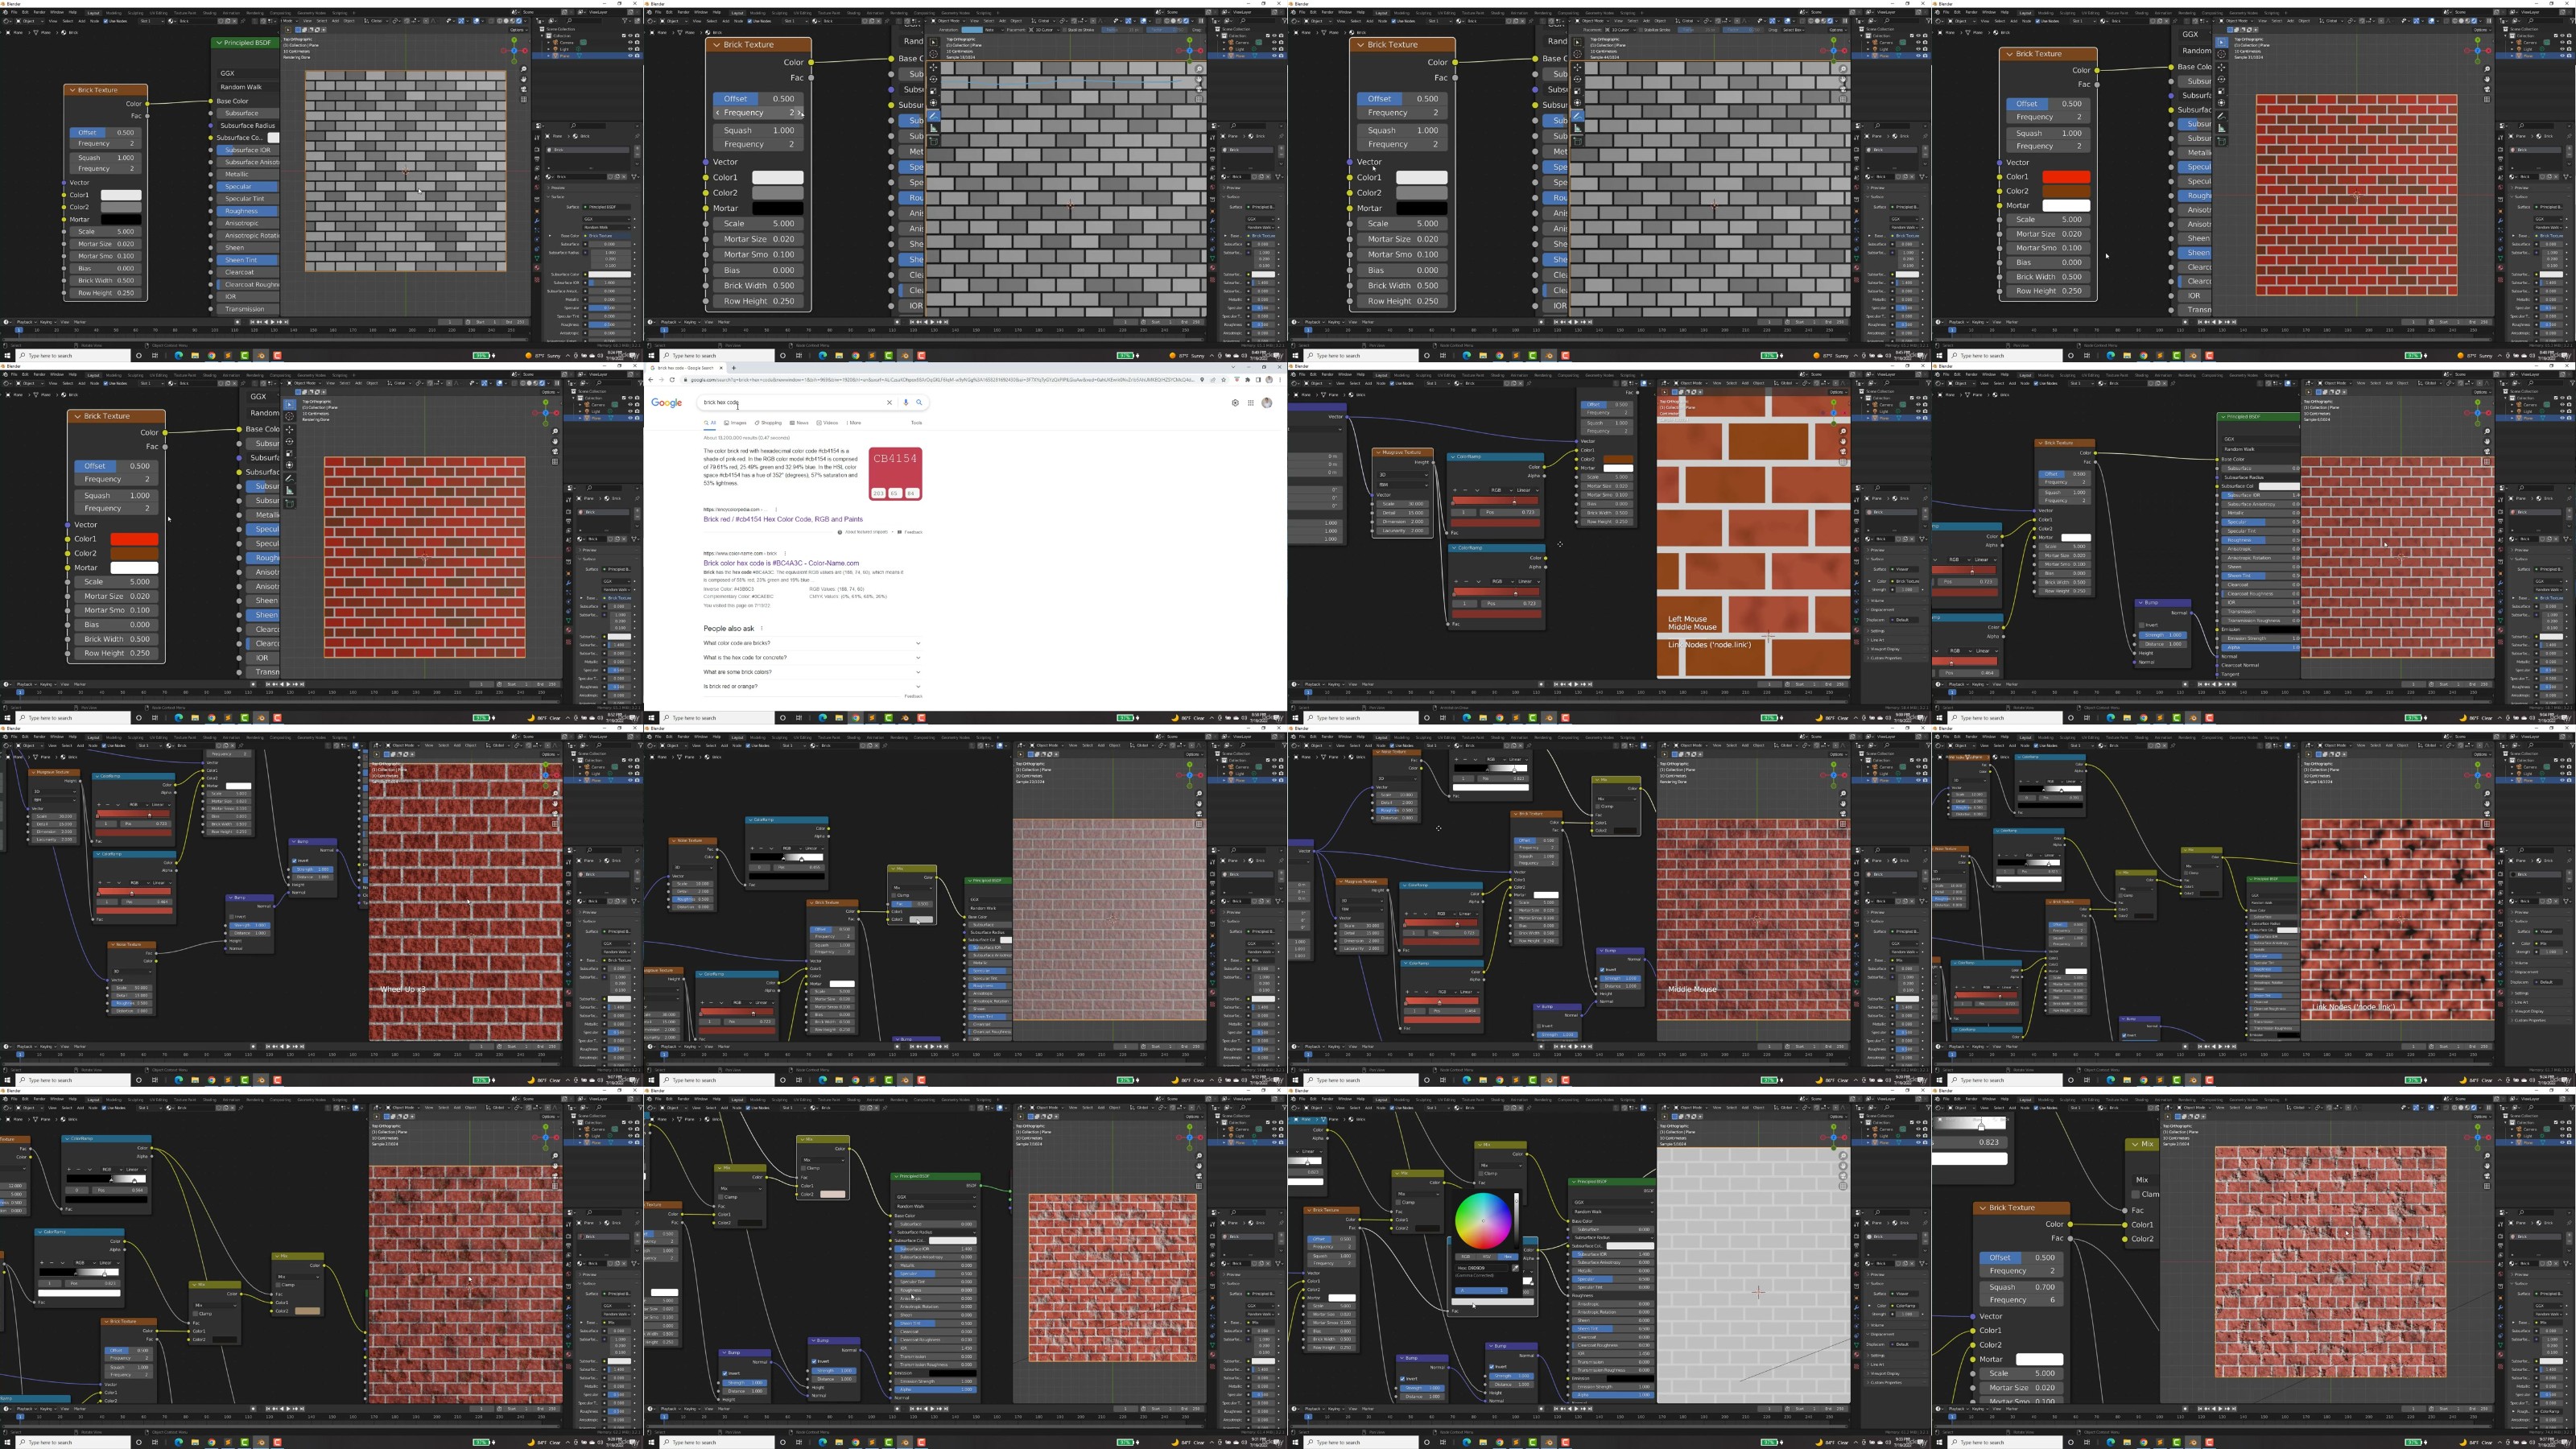The image size is (2576, 1449).
Task: Open the More menu in Google results
Action: tap(854, 423)
